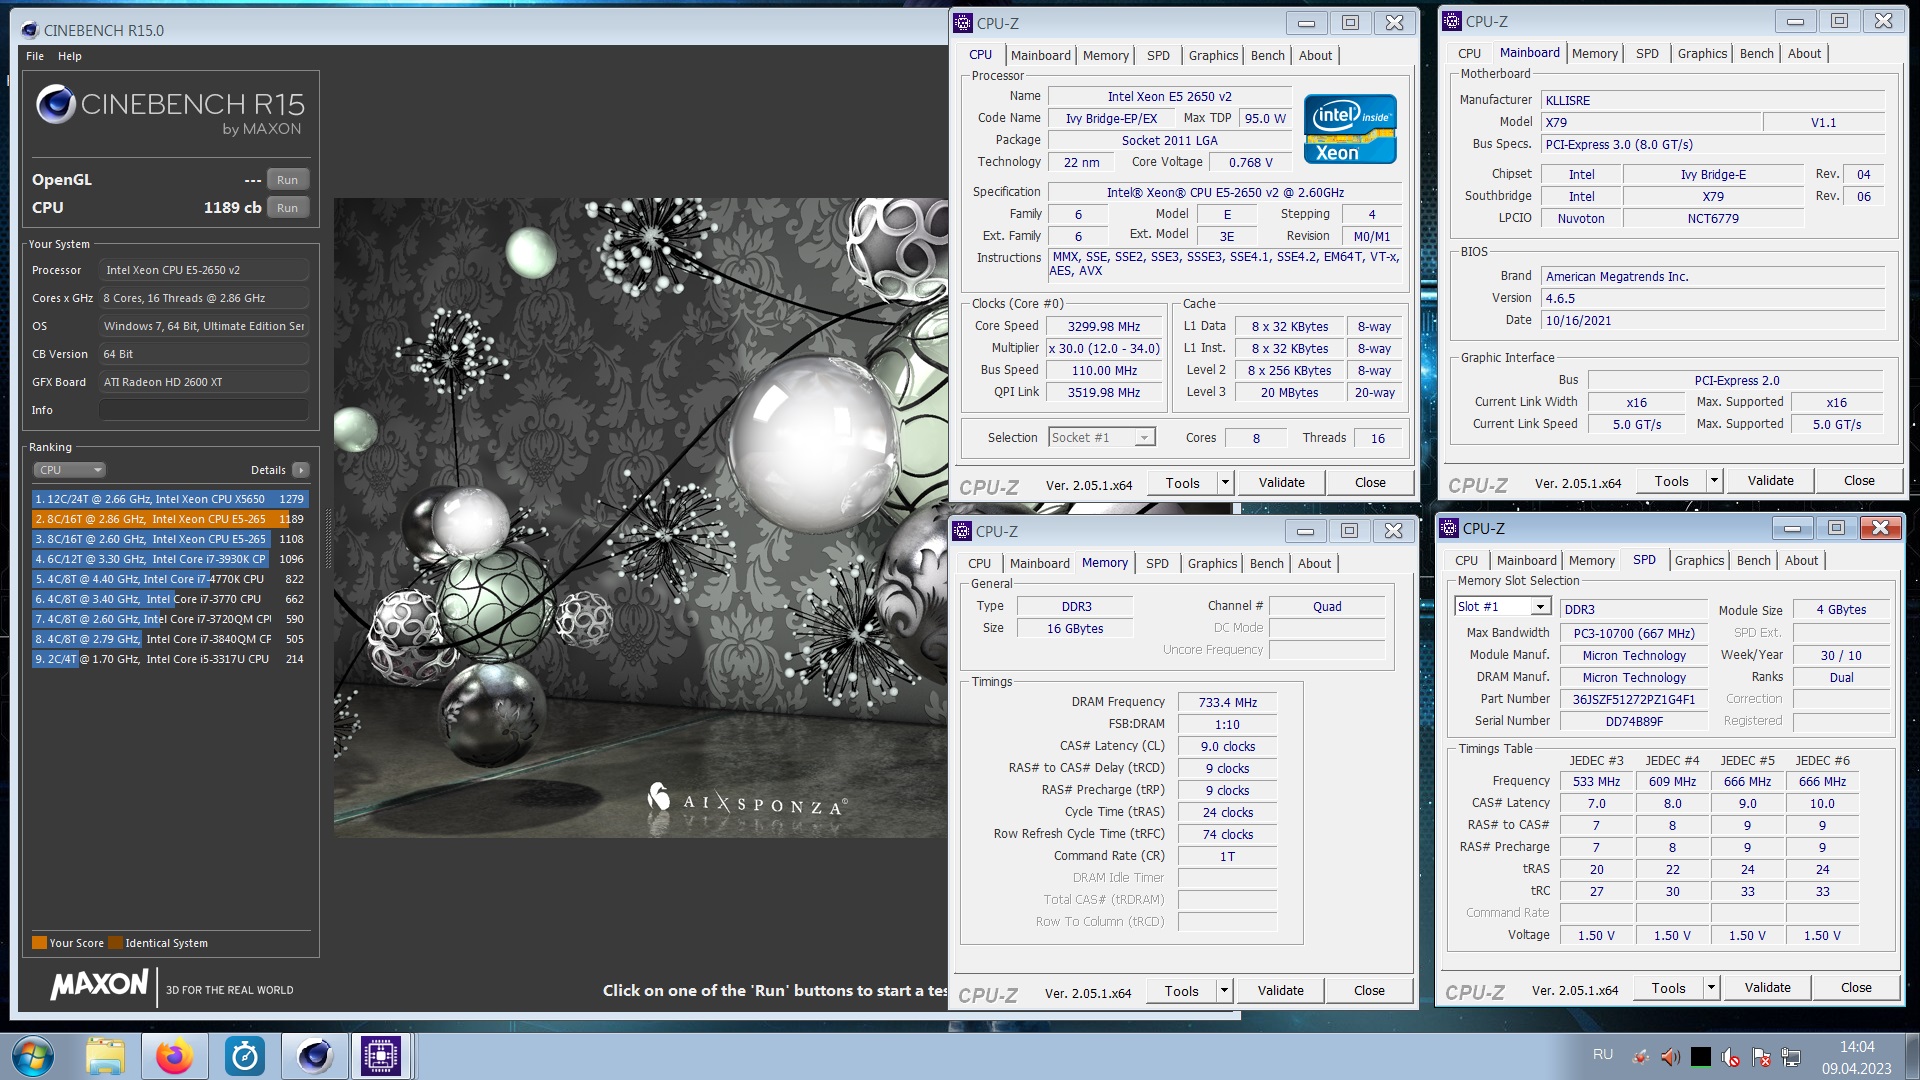Screen dimensions: 1920x1080
Task: Open the Windows Start menu orb
Action: [33, 1056]
